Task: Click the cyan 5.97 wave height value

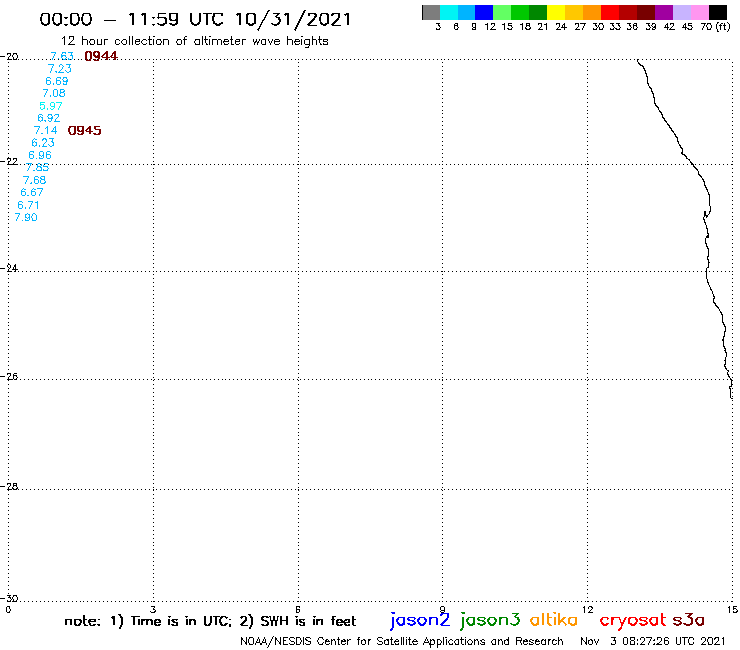Action: click(51, 106)
